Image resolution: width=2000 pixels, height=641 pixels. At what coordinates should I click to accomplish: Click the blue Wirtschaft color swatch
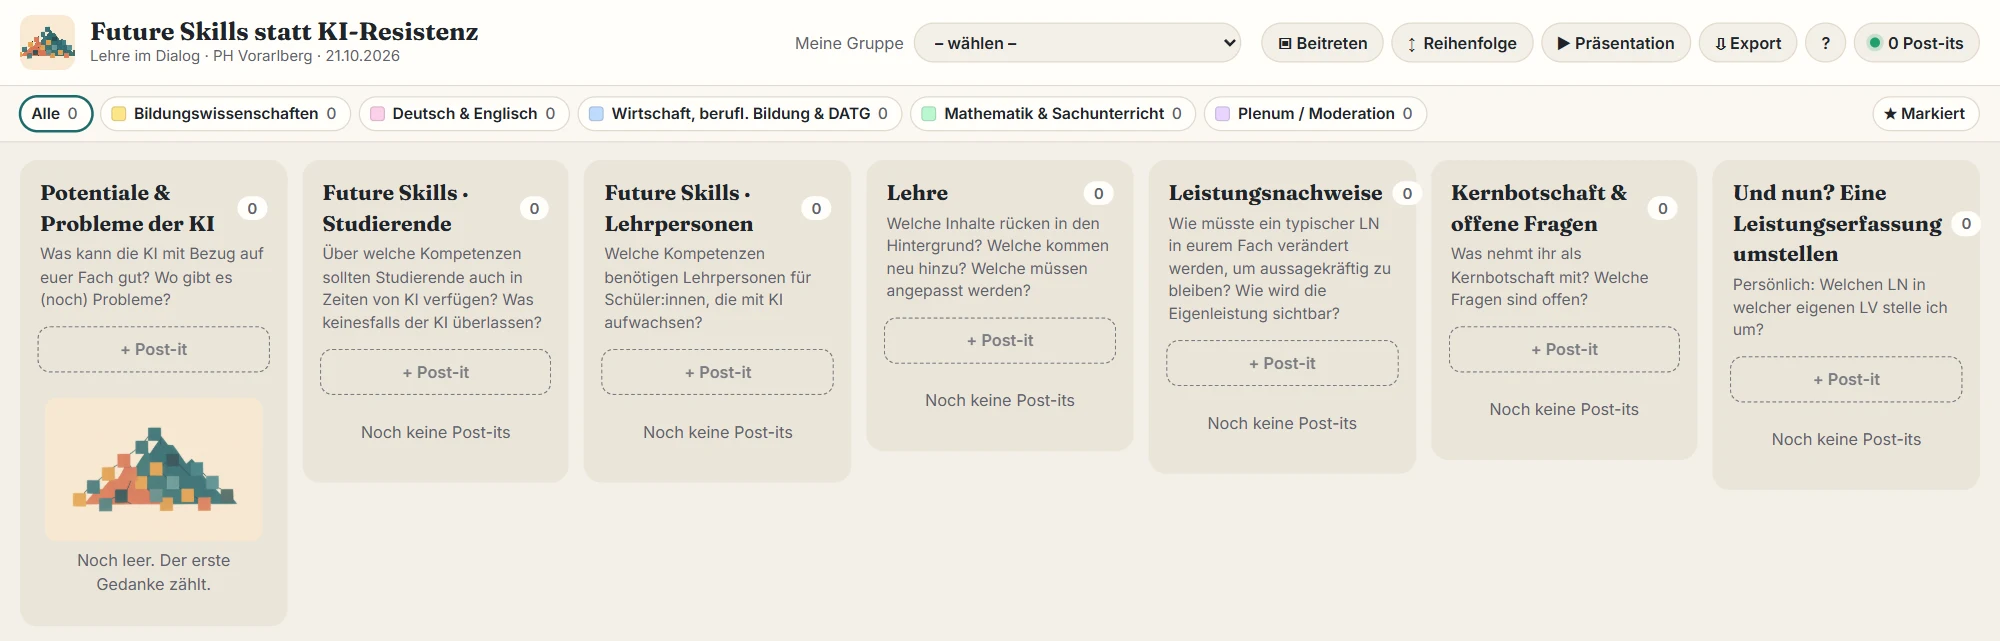click(x=597, y=114)
